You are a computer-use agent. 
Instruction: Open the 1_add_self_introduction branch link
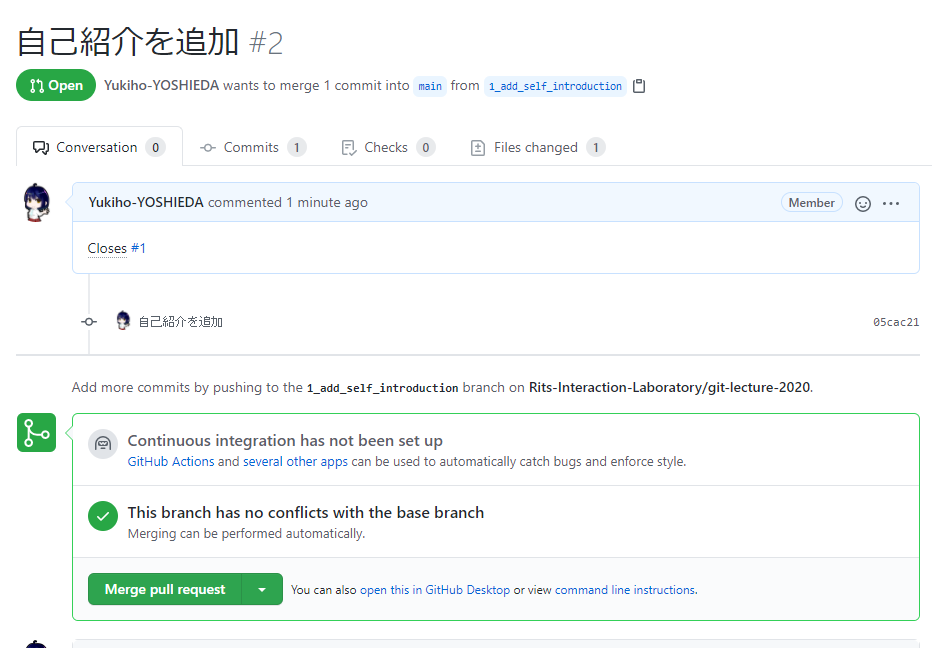[555, 86]
